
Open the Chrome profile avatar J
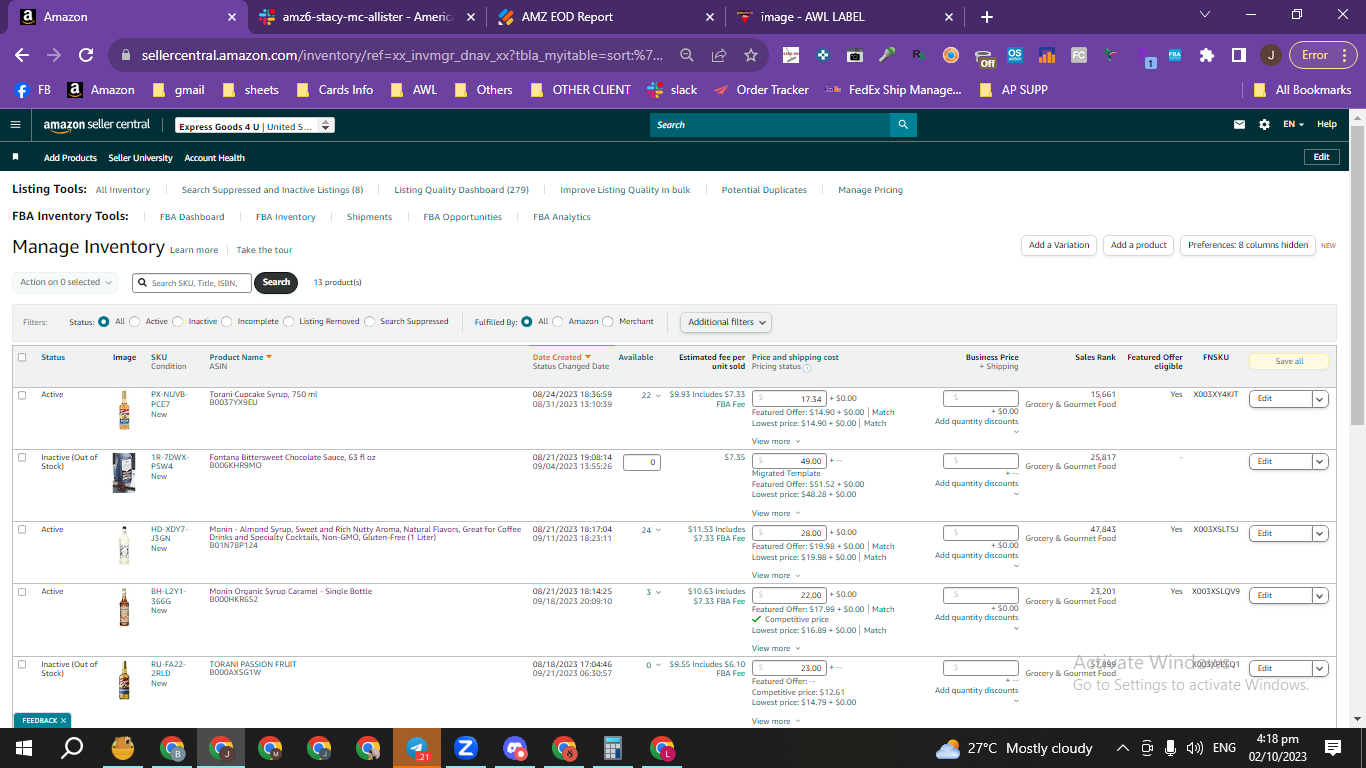coord(1270,55)
